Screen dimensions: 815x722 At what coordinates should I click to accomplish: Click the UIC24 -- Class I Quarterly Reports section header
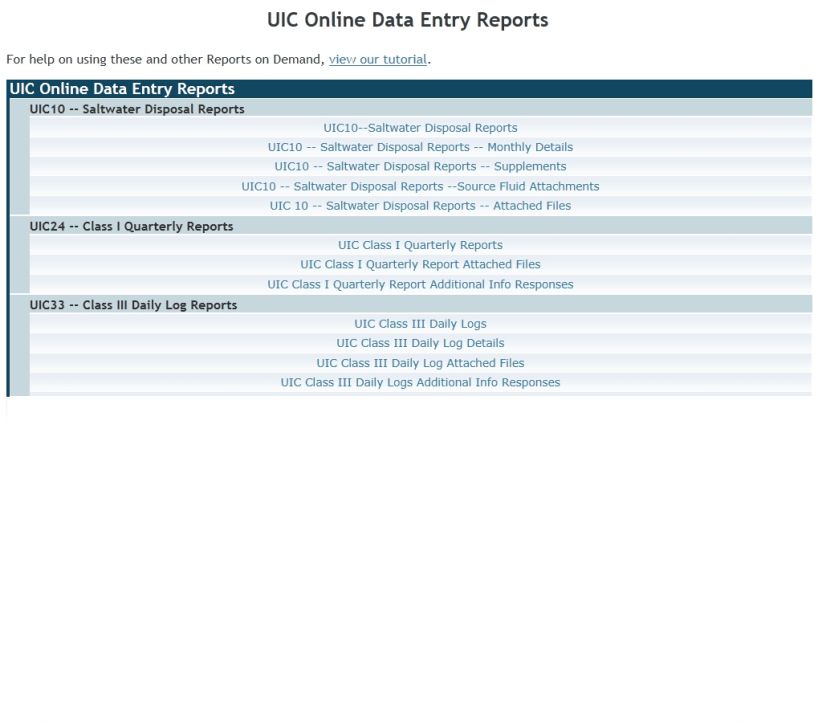[131, 226]
